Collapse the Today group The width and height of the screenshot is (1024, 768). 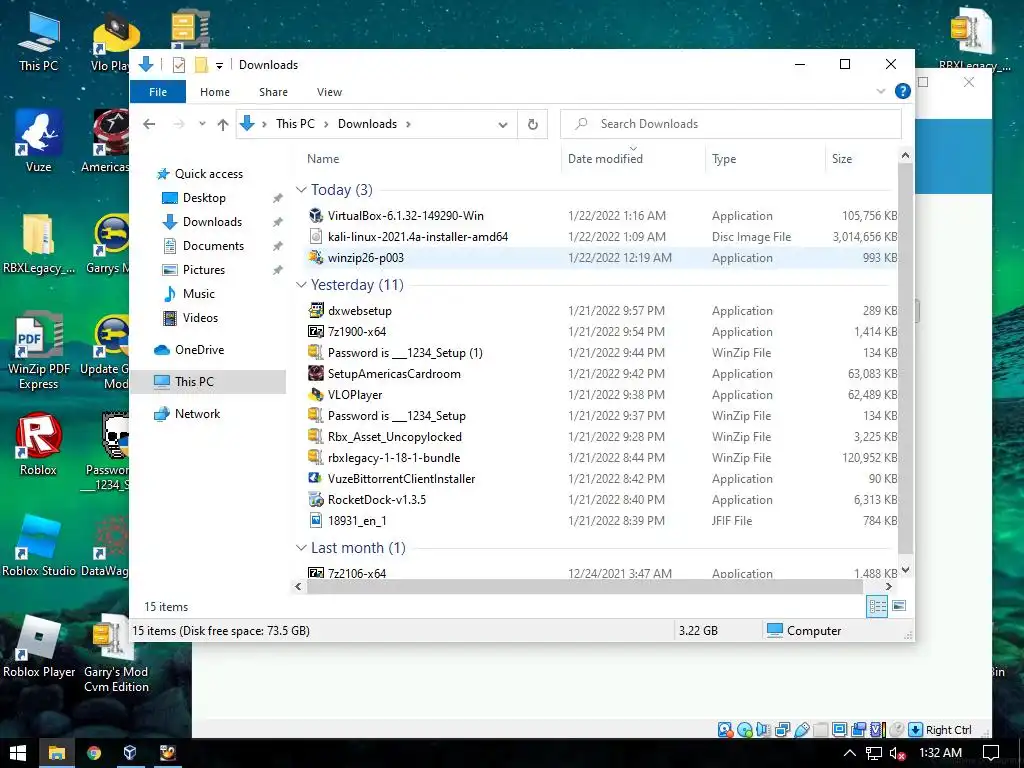[301, 190]
